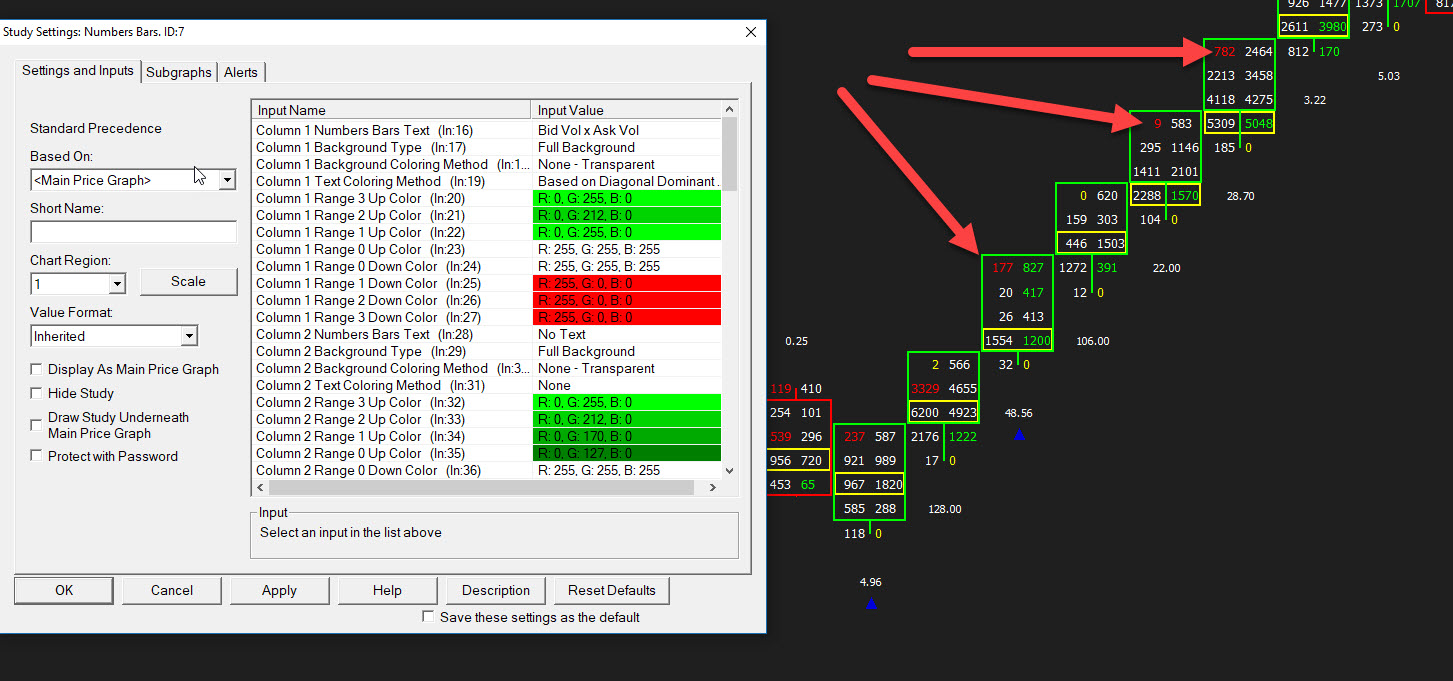Switch to the Settings and Inputs tab
The width and height of the screenshot is (1453, 681).
coord(78,71)
